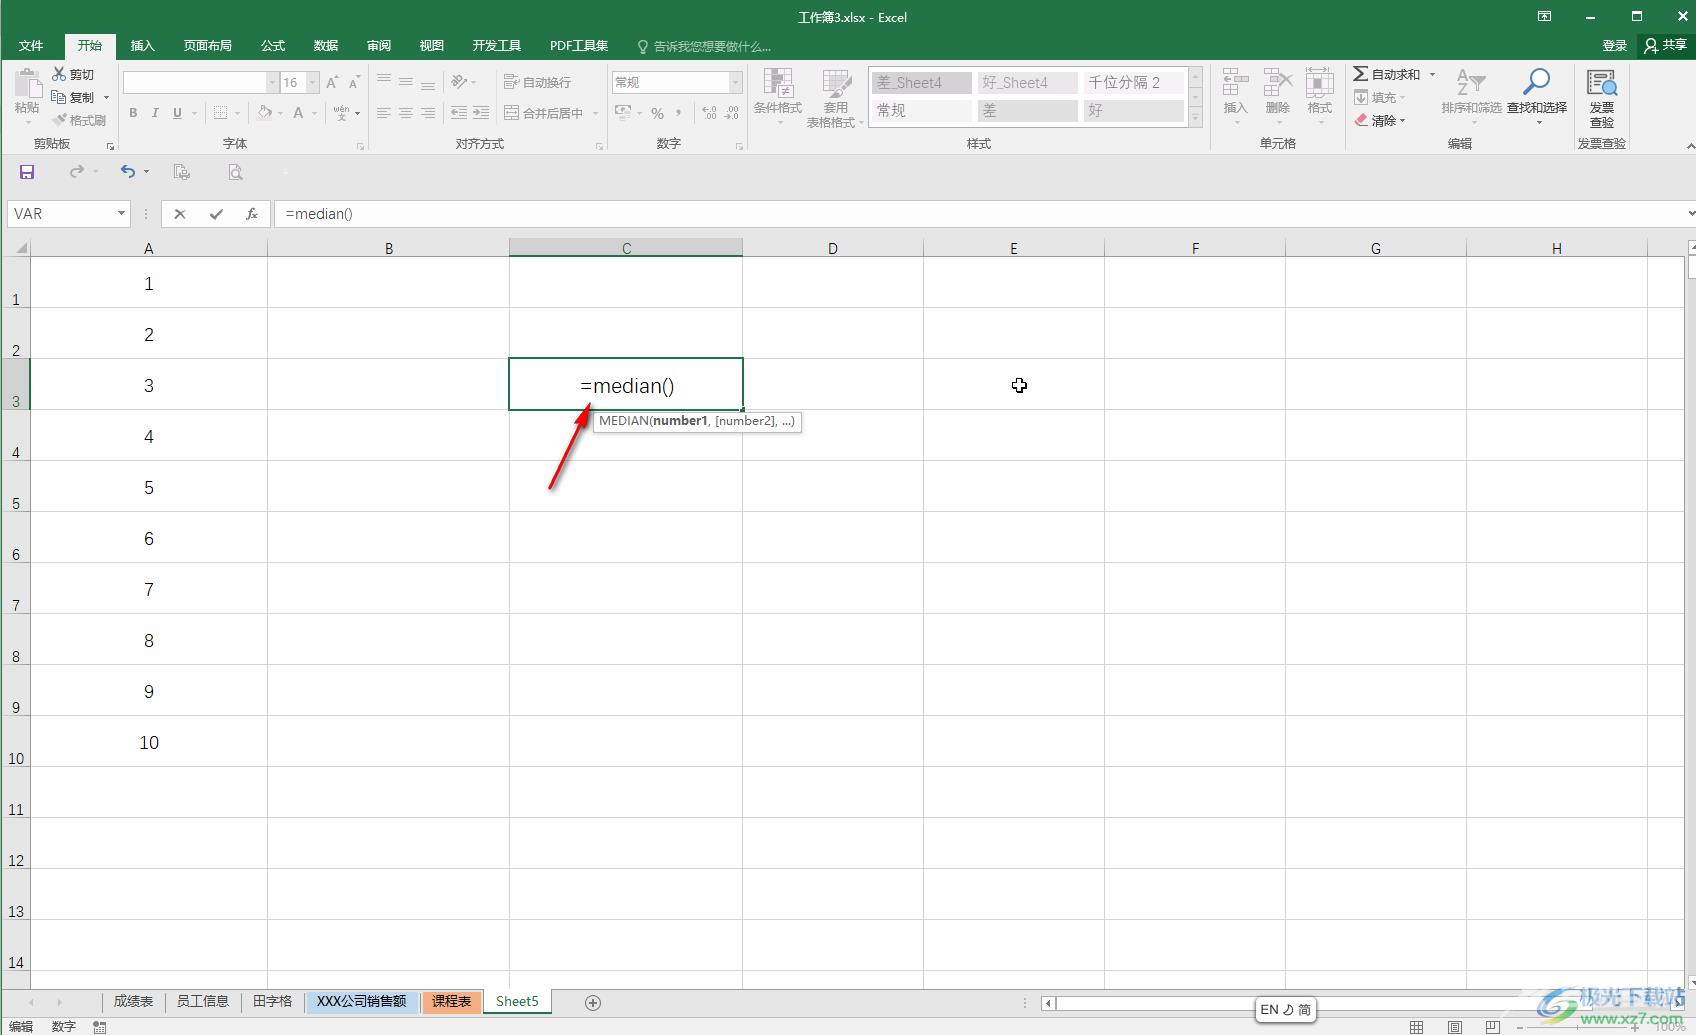Open Conditional Formatting (条件格式)
The height and width of the screenshot is (1035, 1696).
778,98
